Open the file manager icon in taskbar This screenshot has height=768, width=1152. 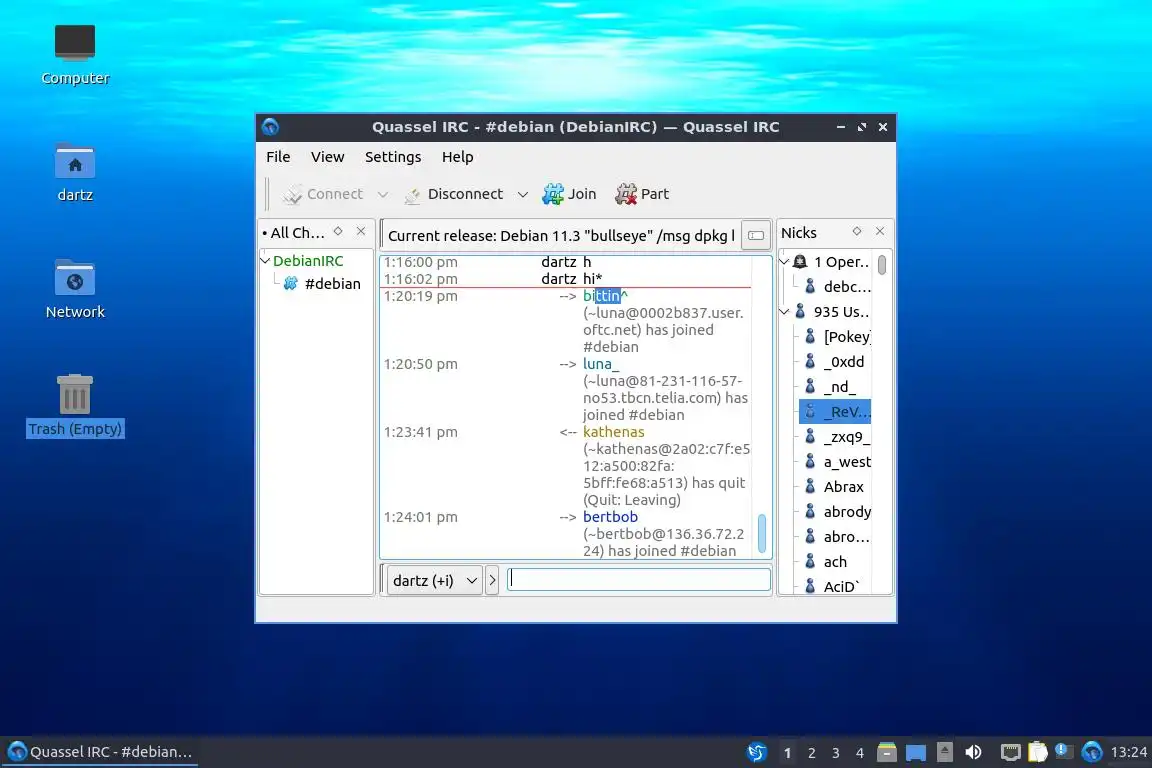(x=887, y=752)
